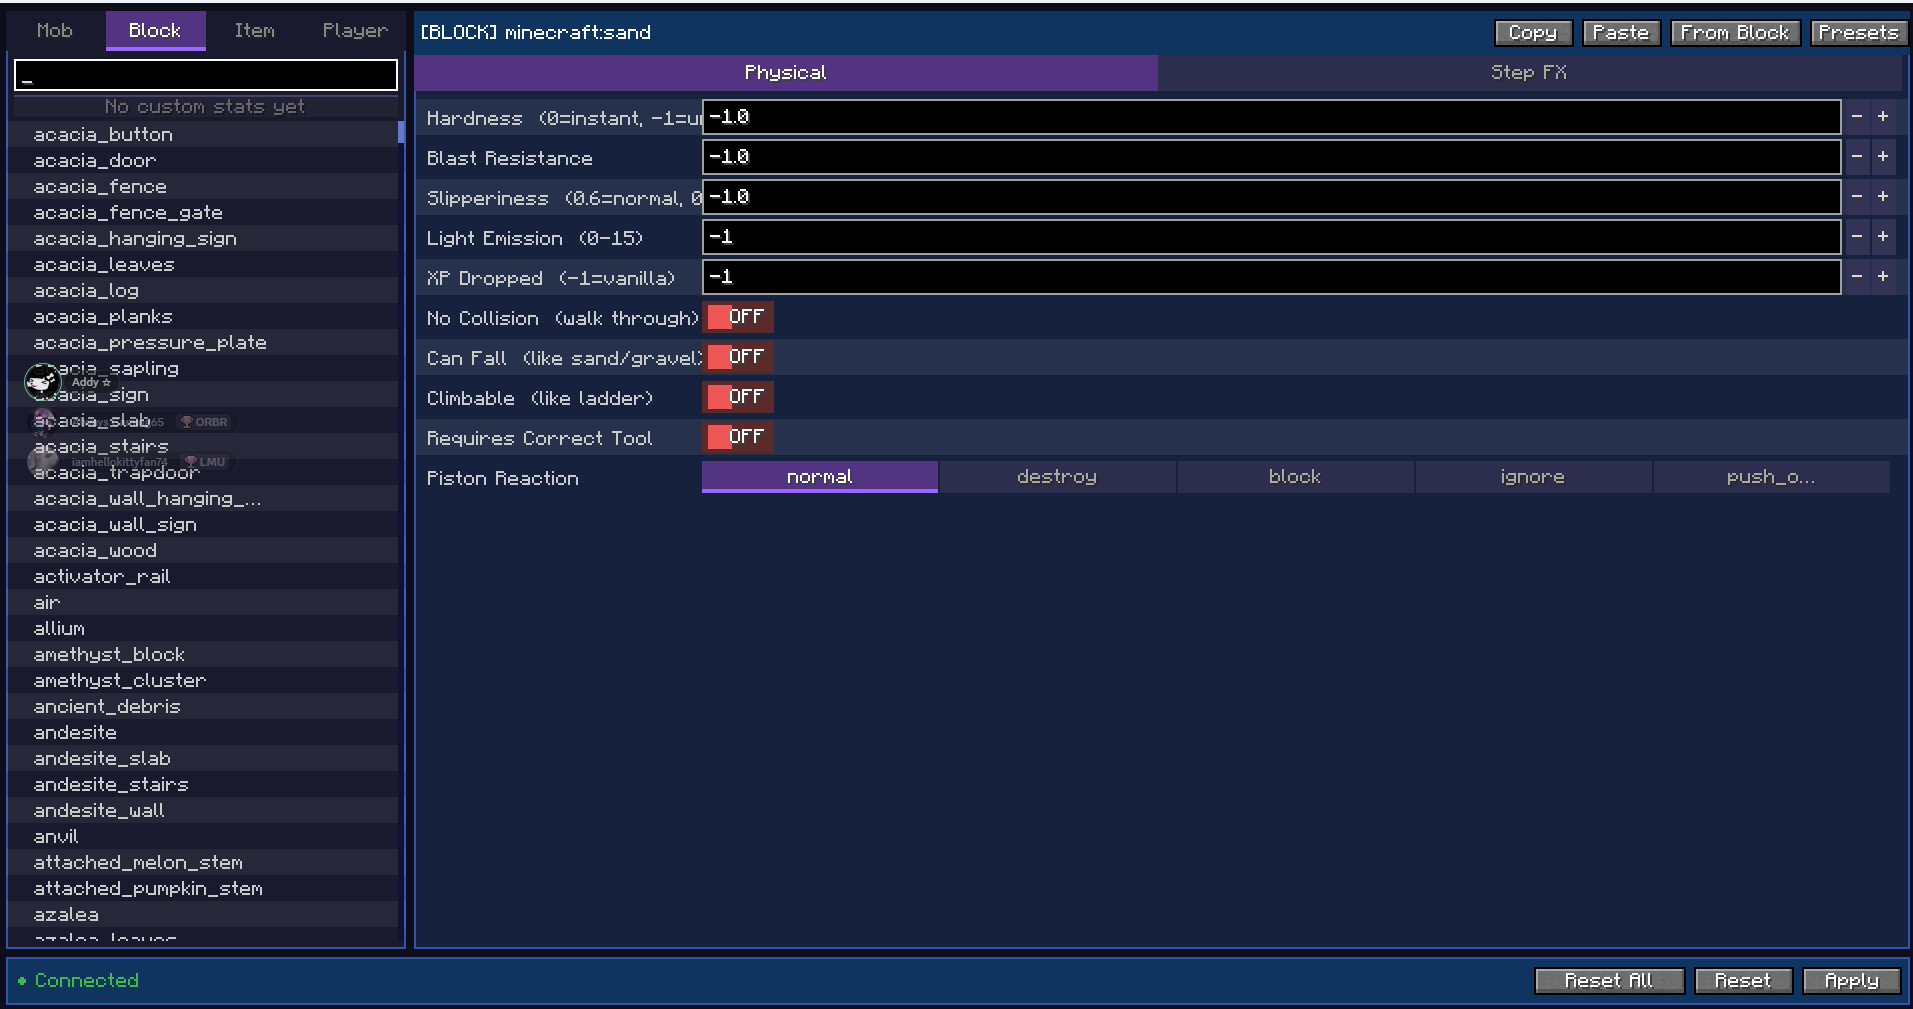Select allium in block list
The height and width of the screenshot is (1009, 1913).
click(203, 628)
